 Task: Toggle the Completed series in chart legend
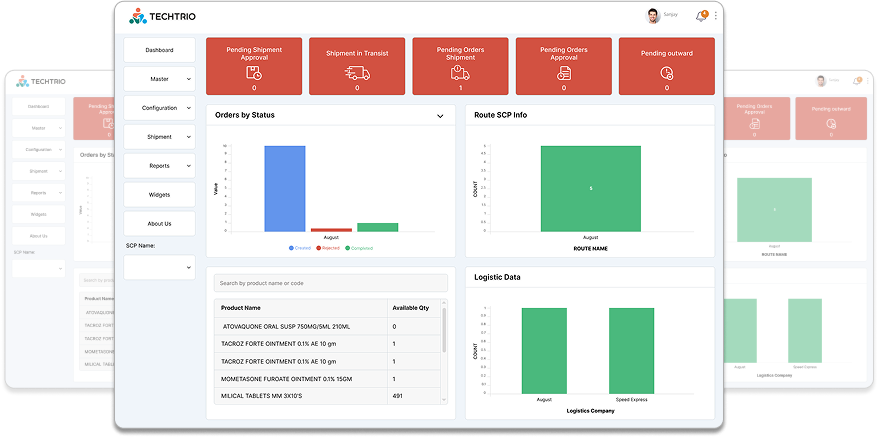pyautogui.click(x=359, y=247)
